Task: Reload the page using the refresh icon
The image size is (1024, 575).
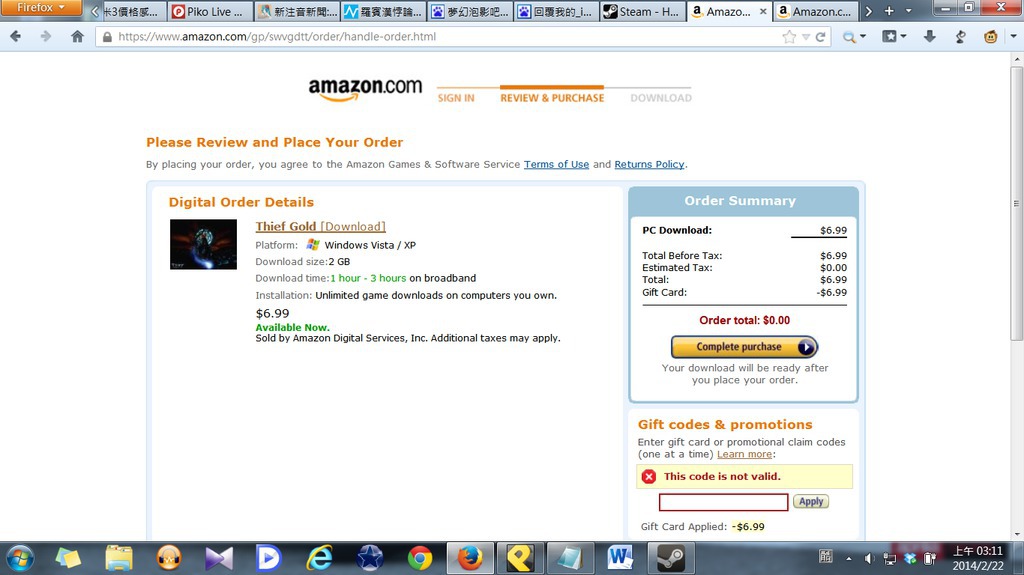Action: point(821,37)
